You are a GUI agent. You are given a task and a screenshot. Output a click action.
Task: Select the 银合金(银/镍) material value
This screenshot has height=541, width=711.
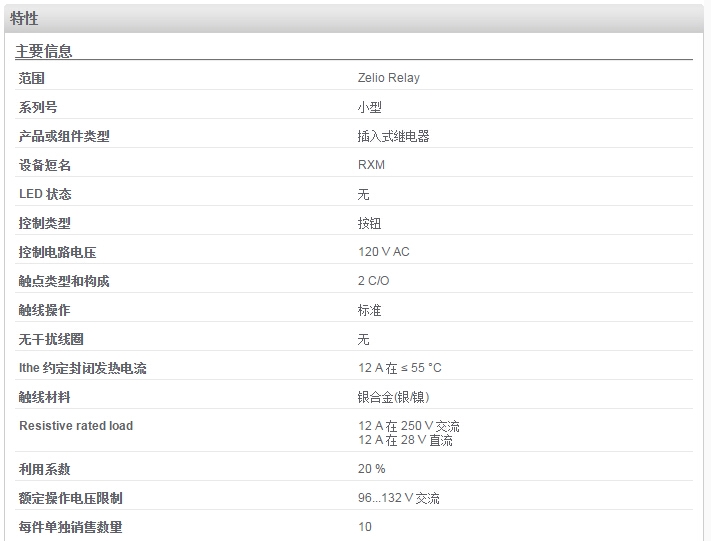click(x=393, y=397)
